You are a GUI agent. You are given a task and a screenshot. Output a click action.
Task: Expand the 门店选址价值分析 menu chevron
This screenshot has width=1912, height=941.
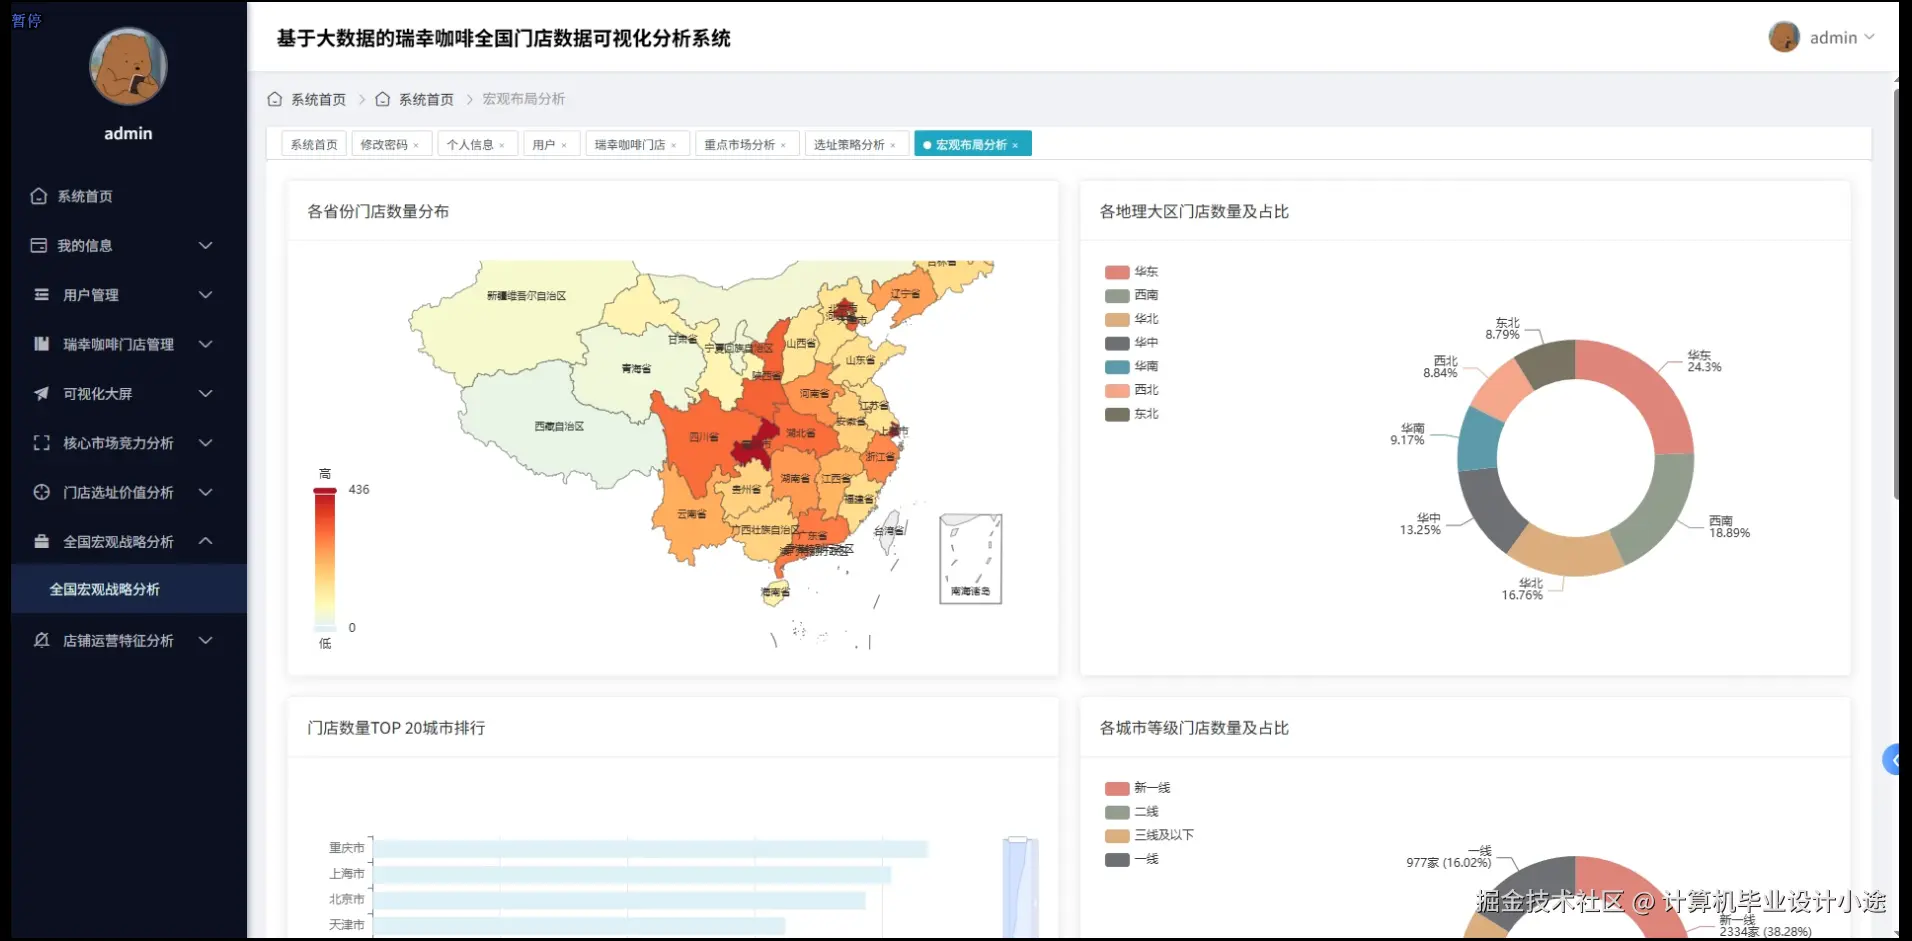205,492
